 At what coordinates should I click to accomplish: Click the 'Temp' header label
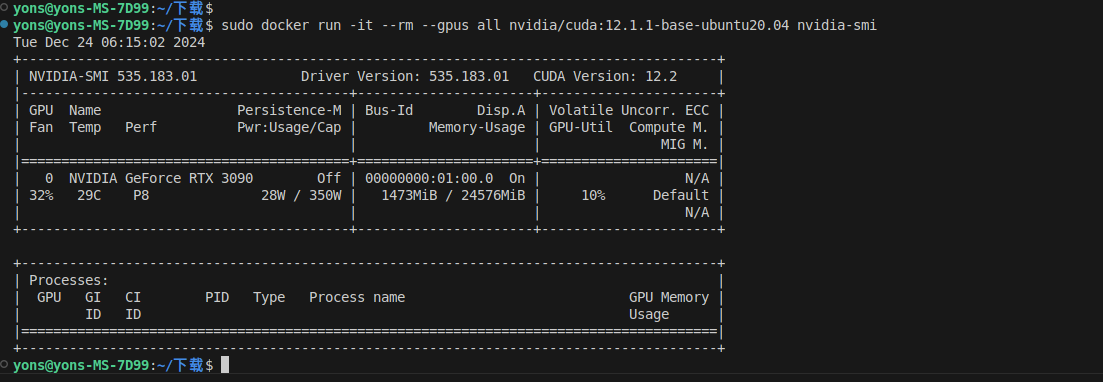pyautogui.click(x=85, y=127)
